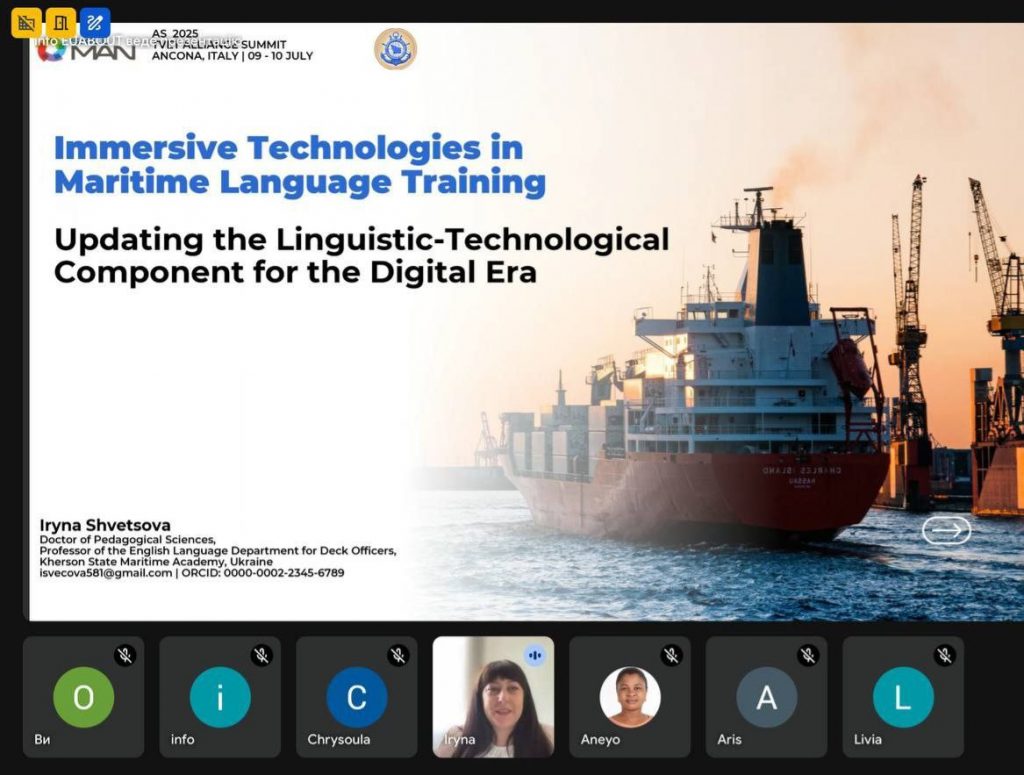Click the MAN logo on the slide header
The image size is (1024, 775).
point(86,50)
